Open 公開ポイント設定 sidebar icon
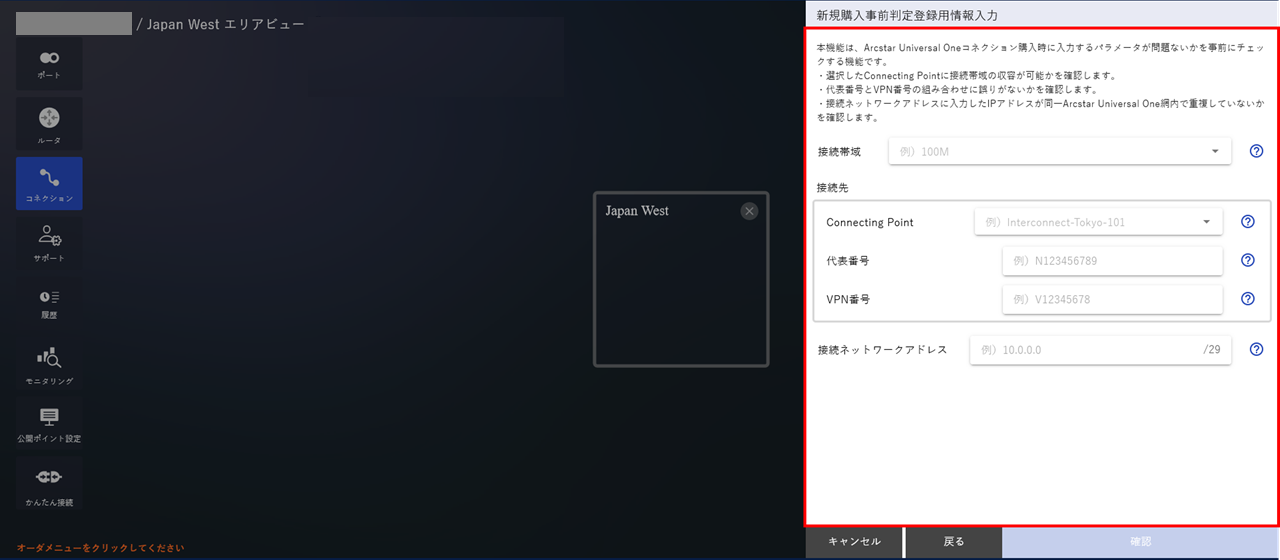Image resolution: width=1280 pixels, height=560 pixels. click(x=49, y=424)
